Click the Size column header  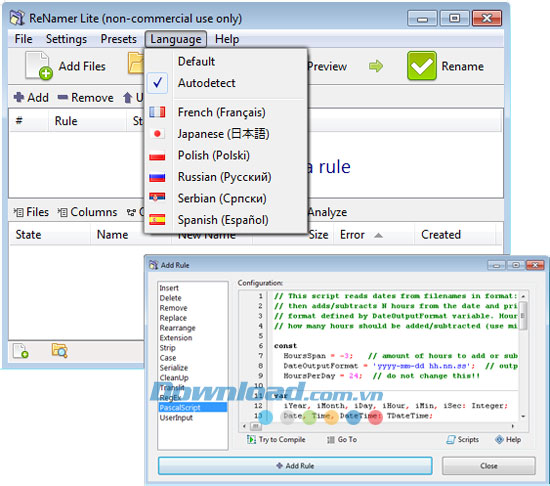click(318, 235)
